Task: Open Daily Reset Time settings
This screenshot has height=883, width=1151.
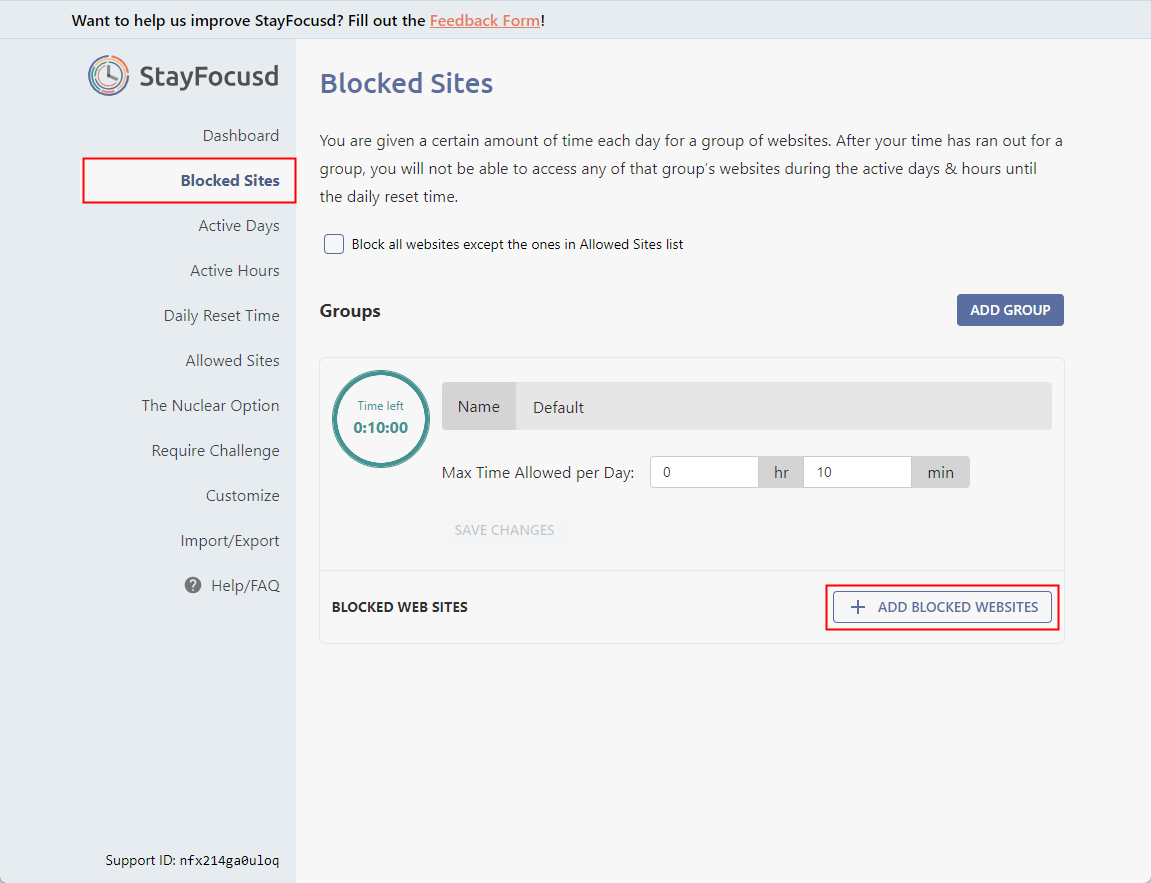Action: click(x=221, y=316)
